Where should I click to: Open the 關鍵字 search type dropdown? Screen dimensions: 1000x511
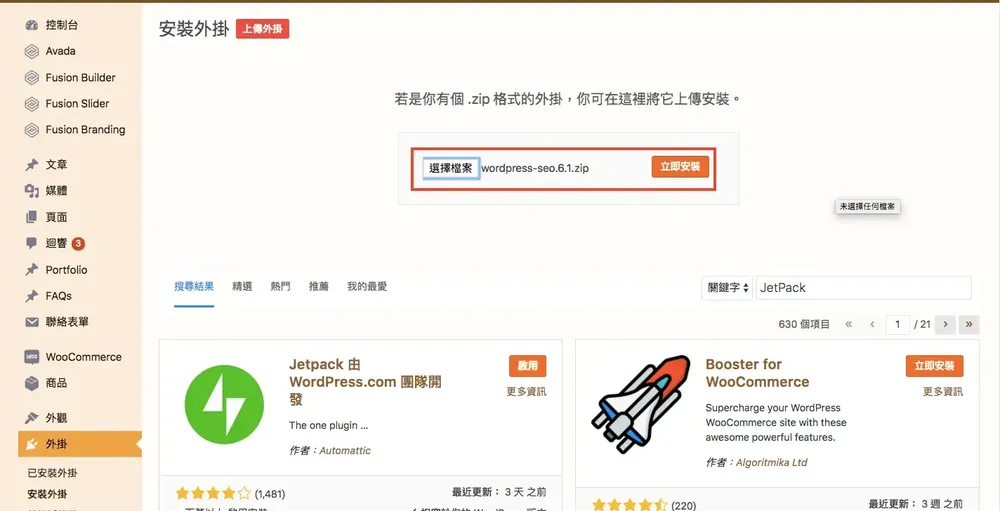point(727,288)
